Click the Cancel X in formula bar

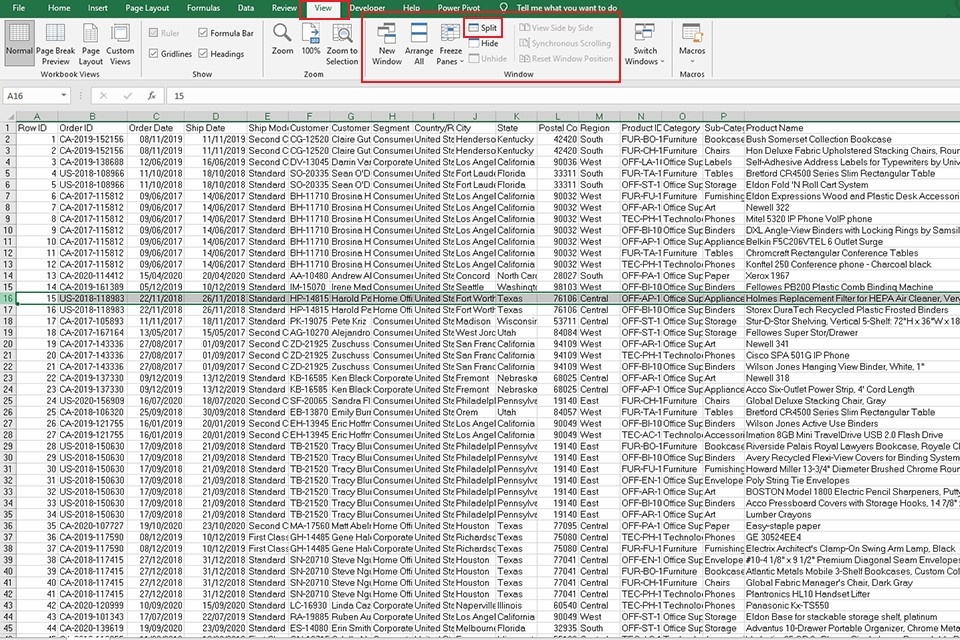(103, 96)
